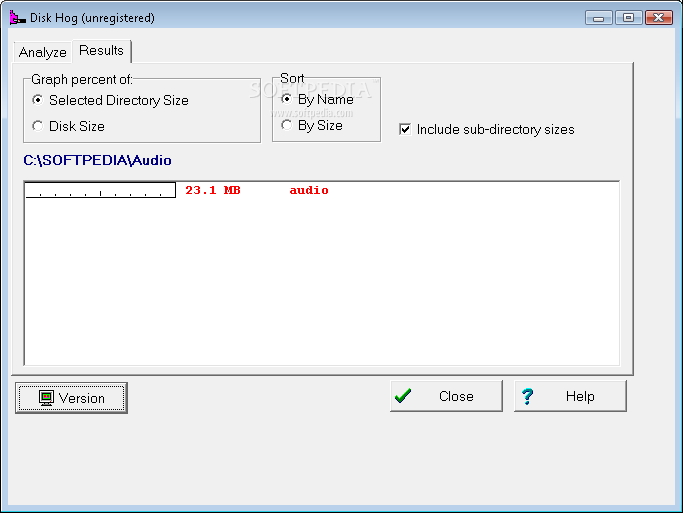
Task: Click the audio directory percentage bar
Action: 100,190
